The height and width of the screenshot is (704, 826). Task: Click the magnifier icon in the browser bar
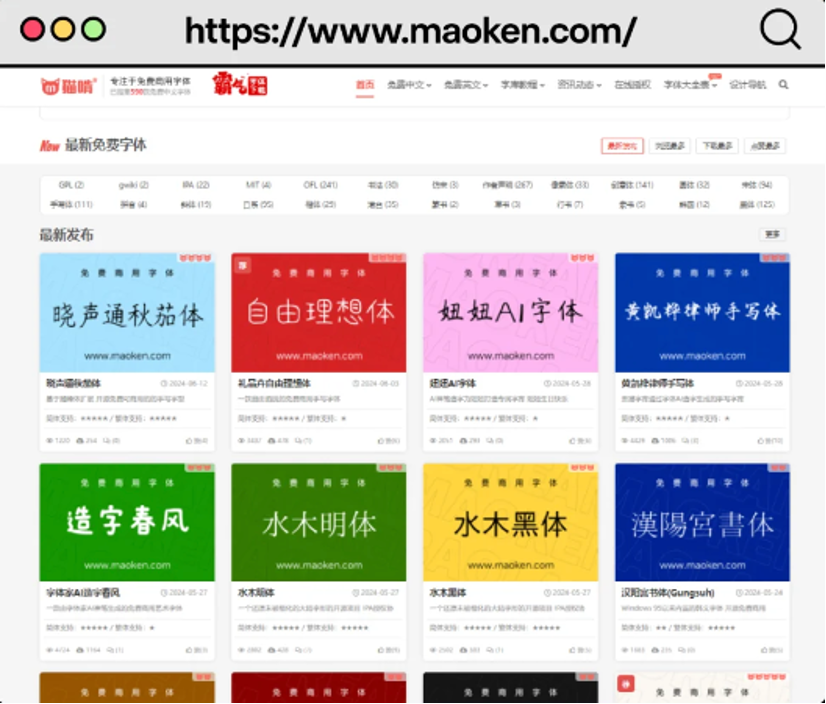pyautogui.click(x=780, y=29)
